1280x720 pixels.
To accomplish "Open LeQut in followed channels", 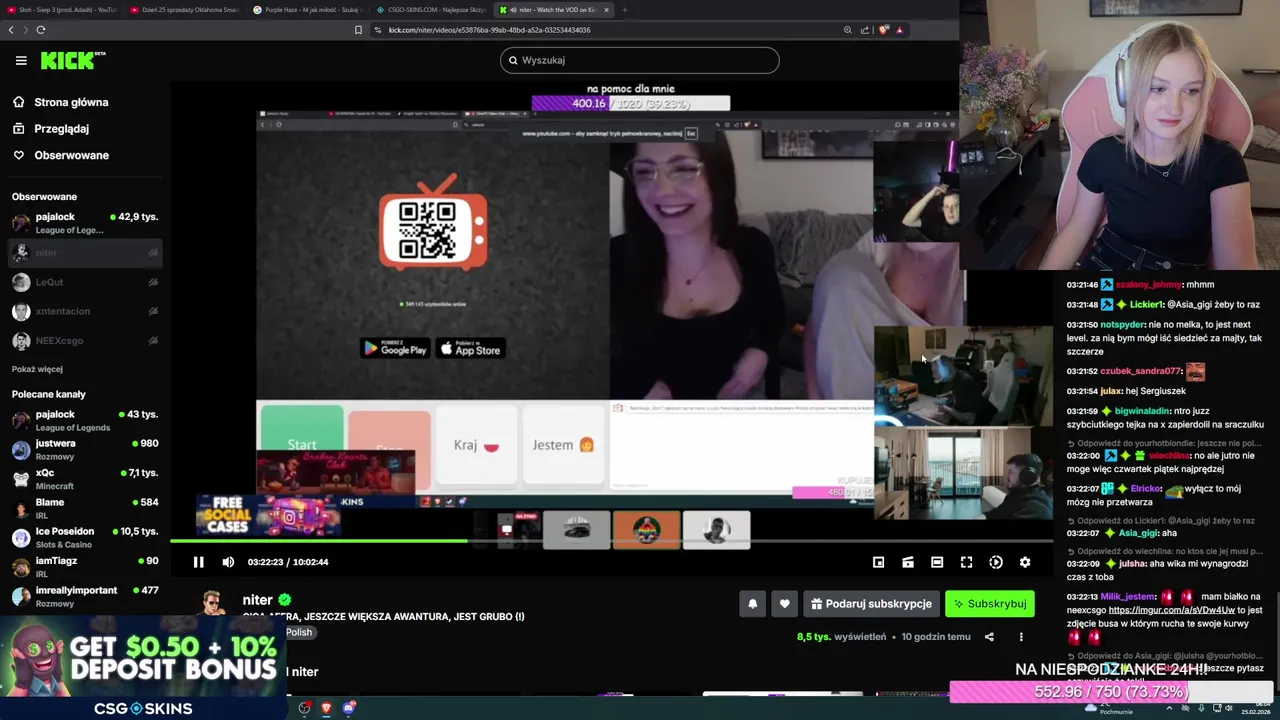I will pyautogui.click(x=85, y=282).
